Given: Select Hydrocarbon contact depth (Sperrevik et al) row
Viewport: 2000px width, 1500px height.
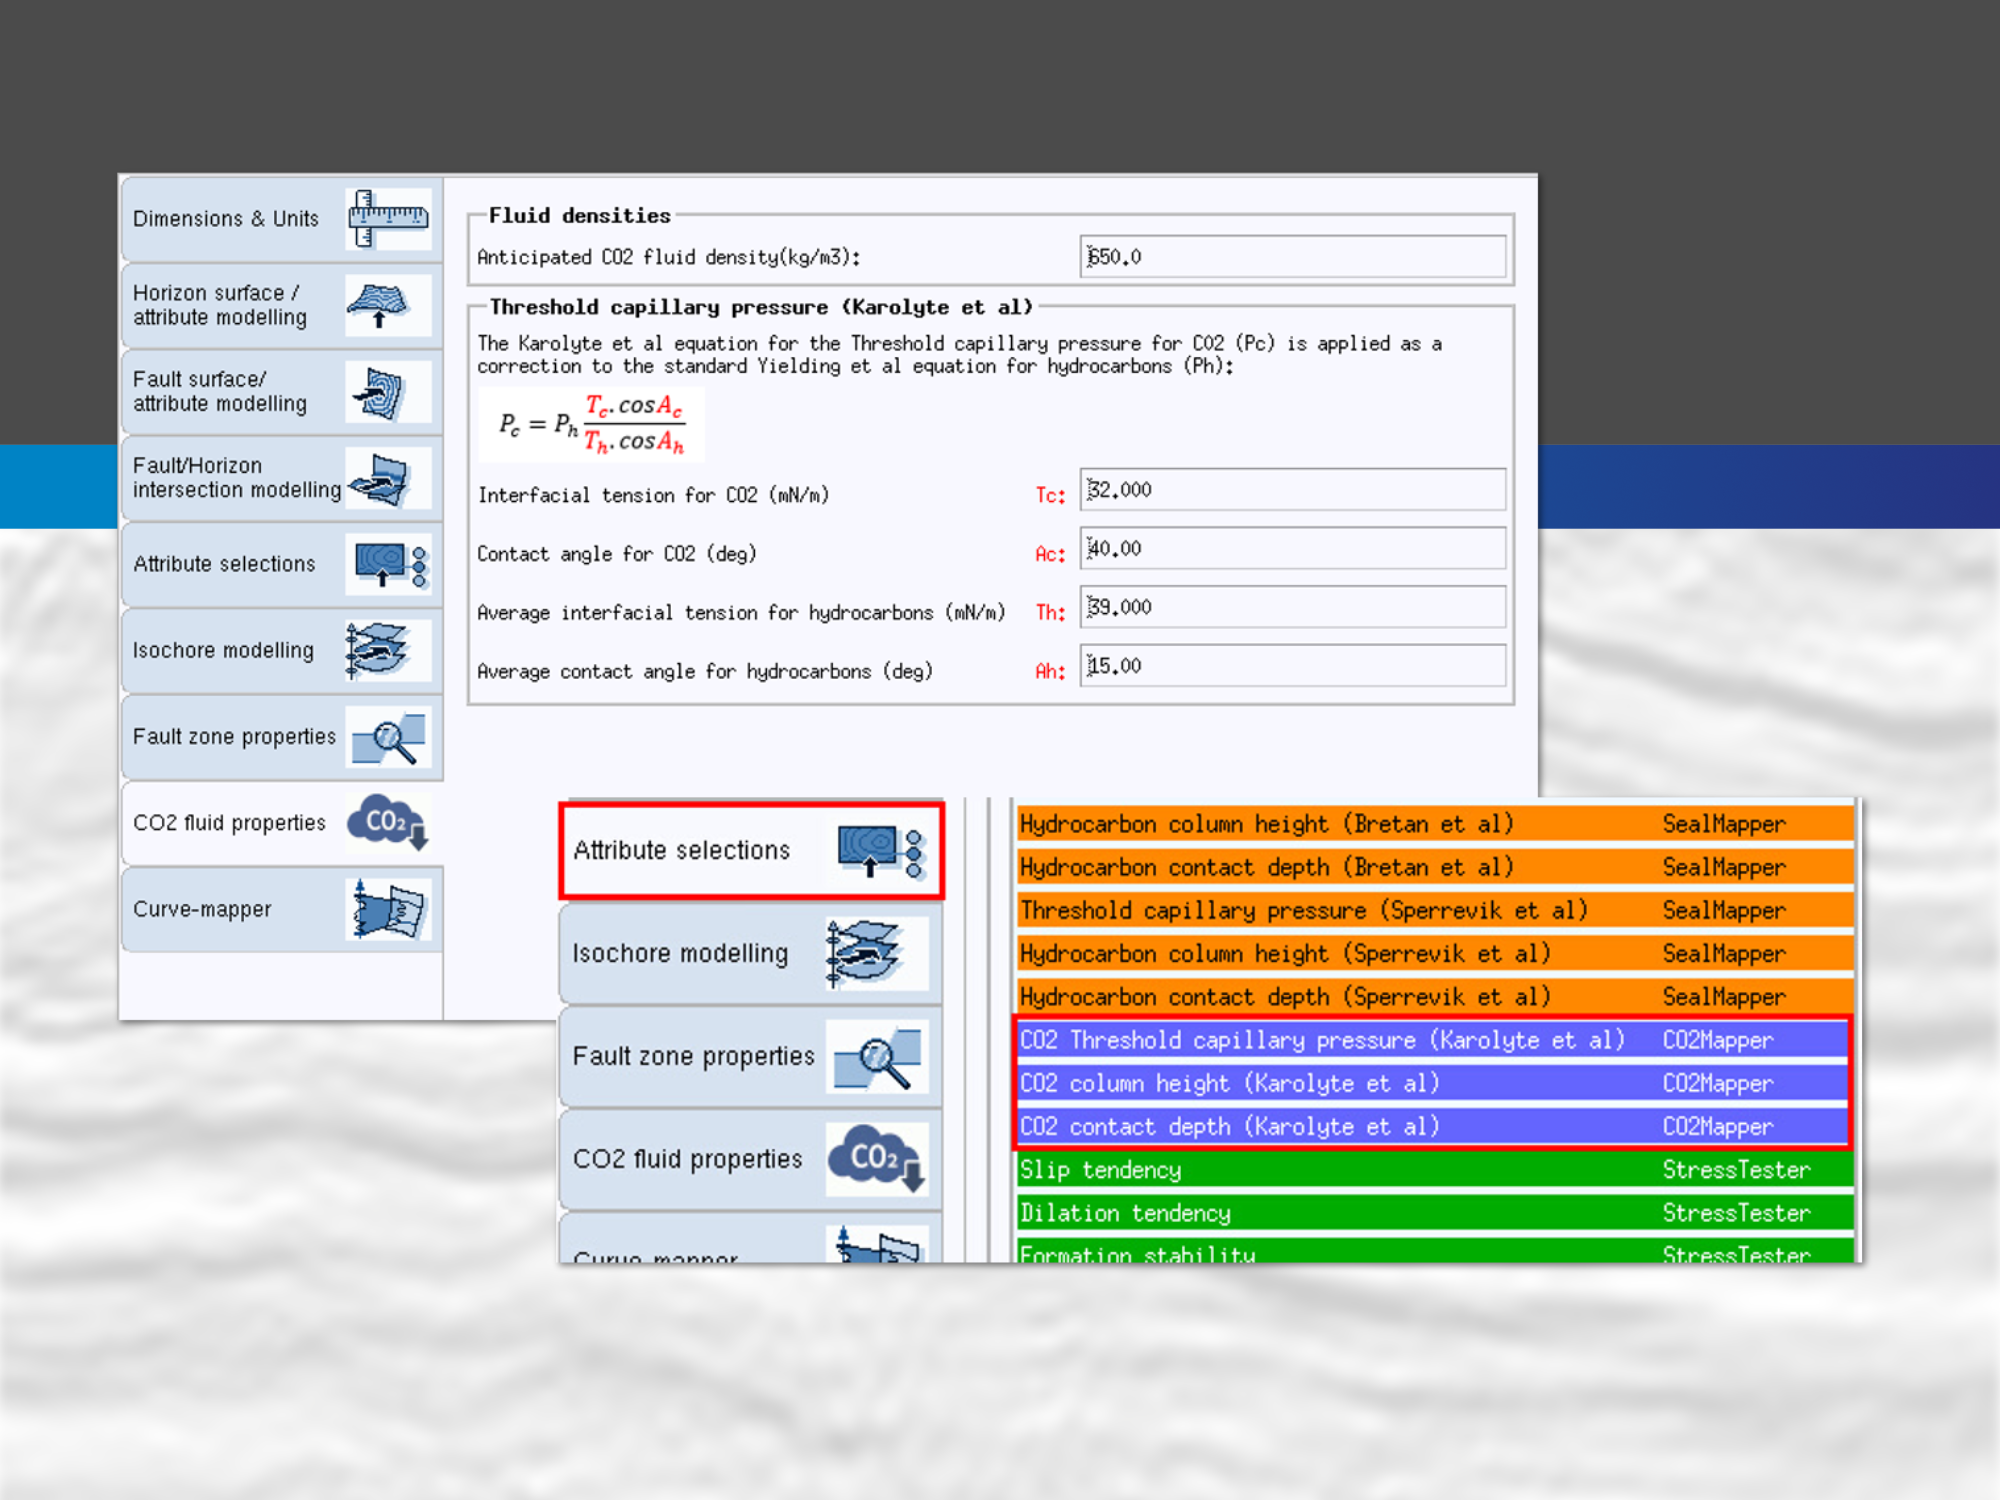Looking at the screenshot, I should click(1435, 997).
